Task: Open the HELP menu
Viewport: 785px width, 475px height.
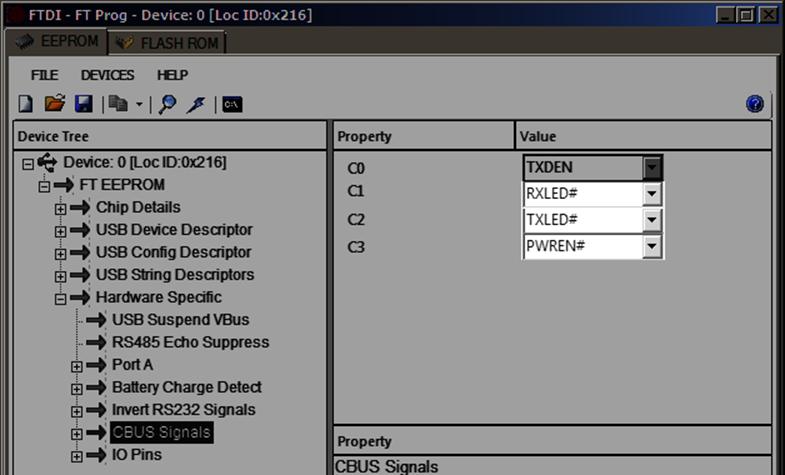Action: pyautogui.click(x=172, y=75)
